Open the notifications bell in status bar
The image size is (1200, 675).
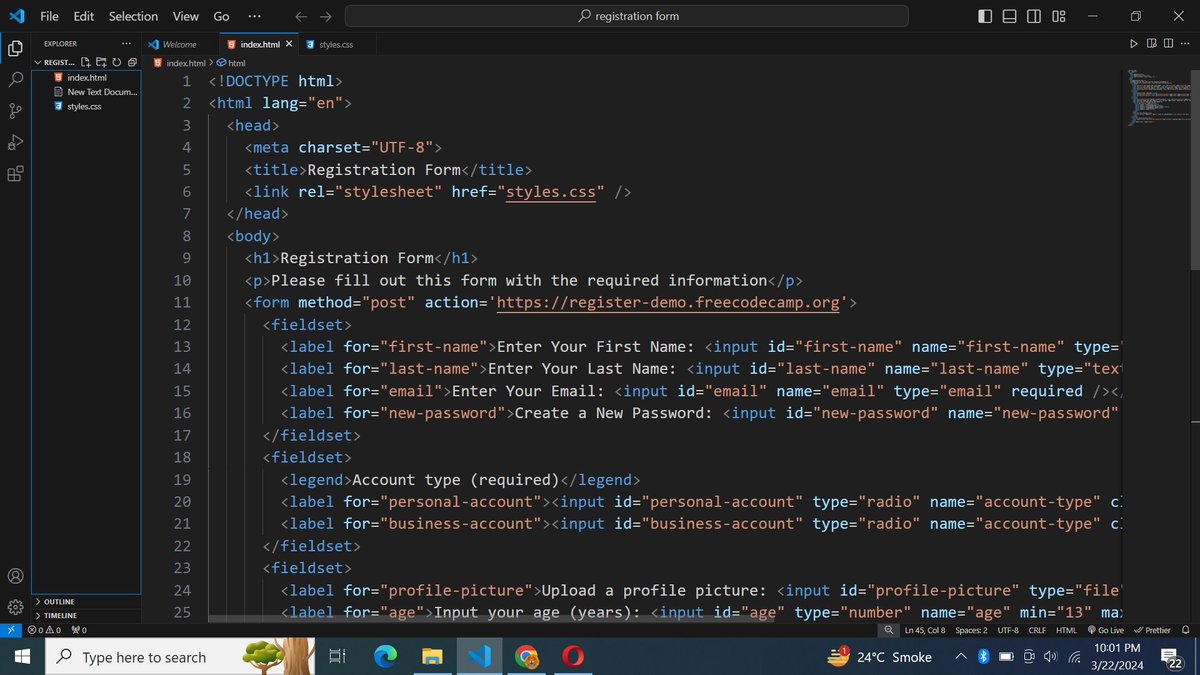(1186, 630)
